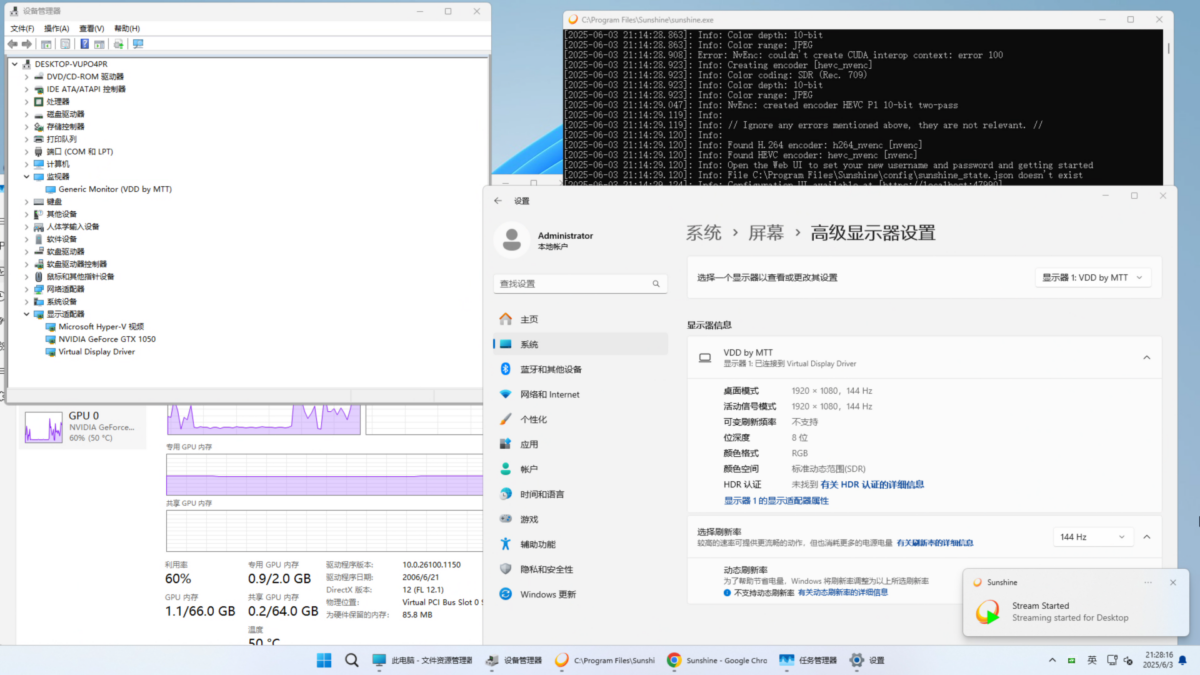Viewport: 1200px width, 675px height.
Task: Collapse the VDD by MTT display info card
Action: 1147,357
